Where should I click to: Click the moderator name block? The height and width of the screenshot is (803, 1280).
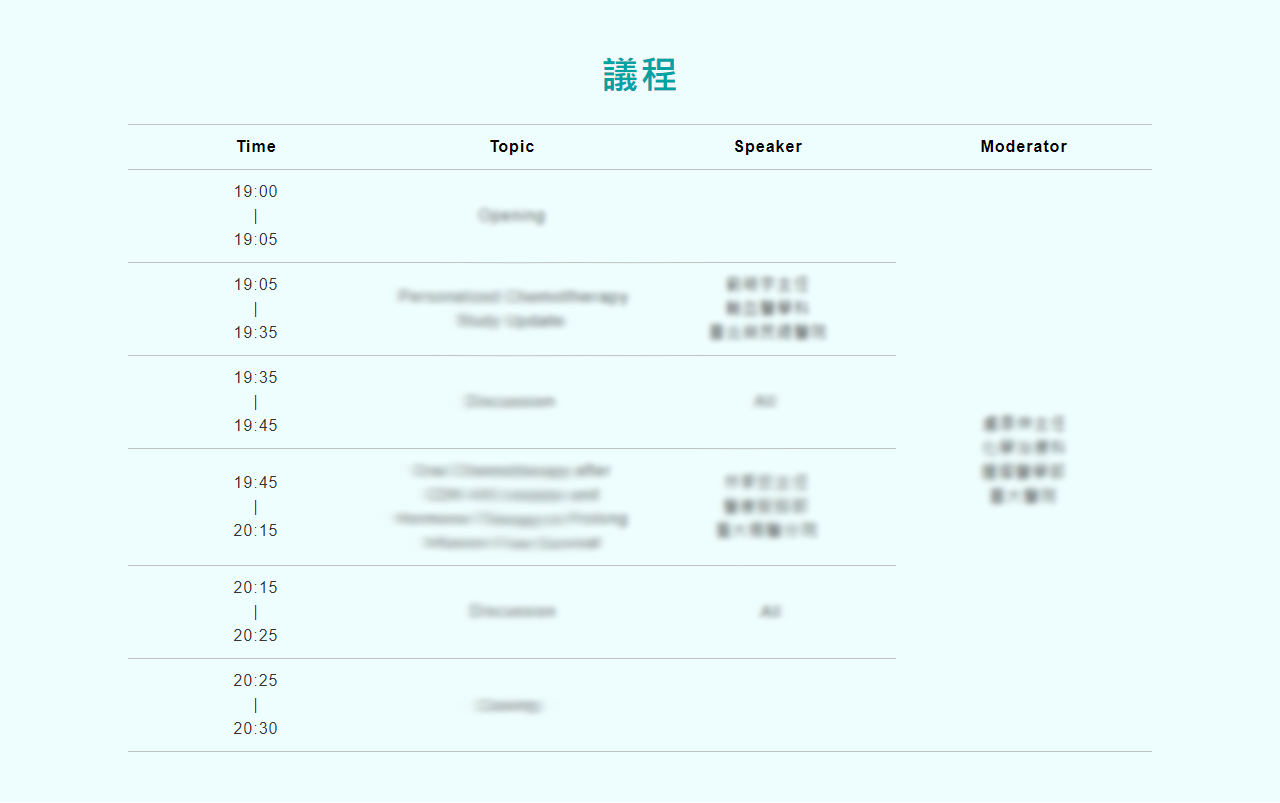[1023, 460]
